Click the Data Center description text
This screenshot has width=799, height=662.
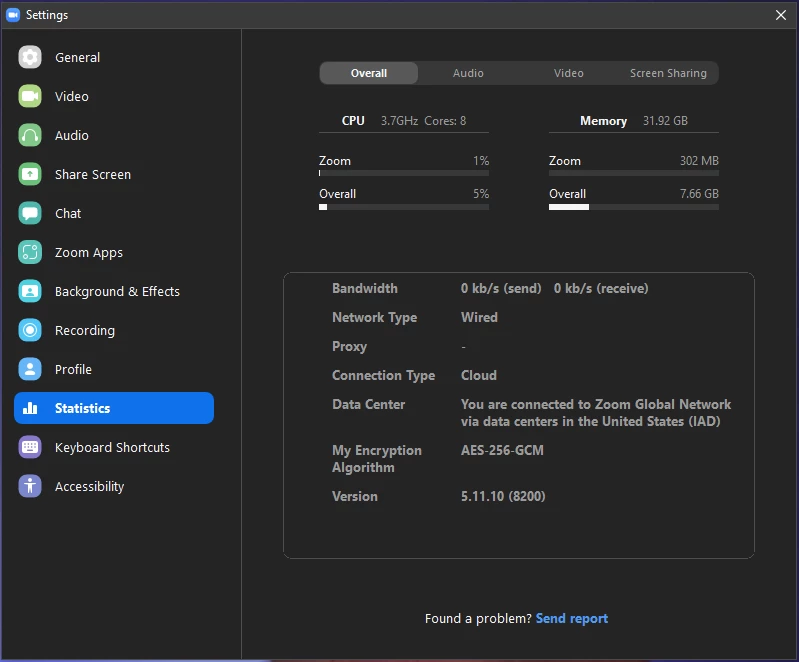(x=596, y=413)
